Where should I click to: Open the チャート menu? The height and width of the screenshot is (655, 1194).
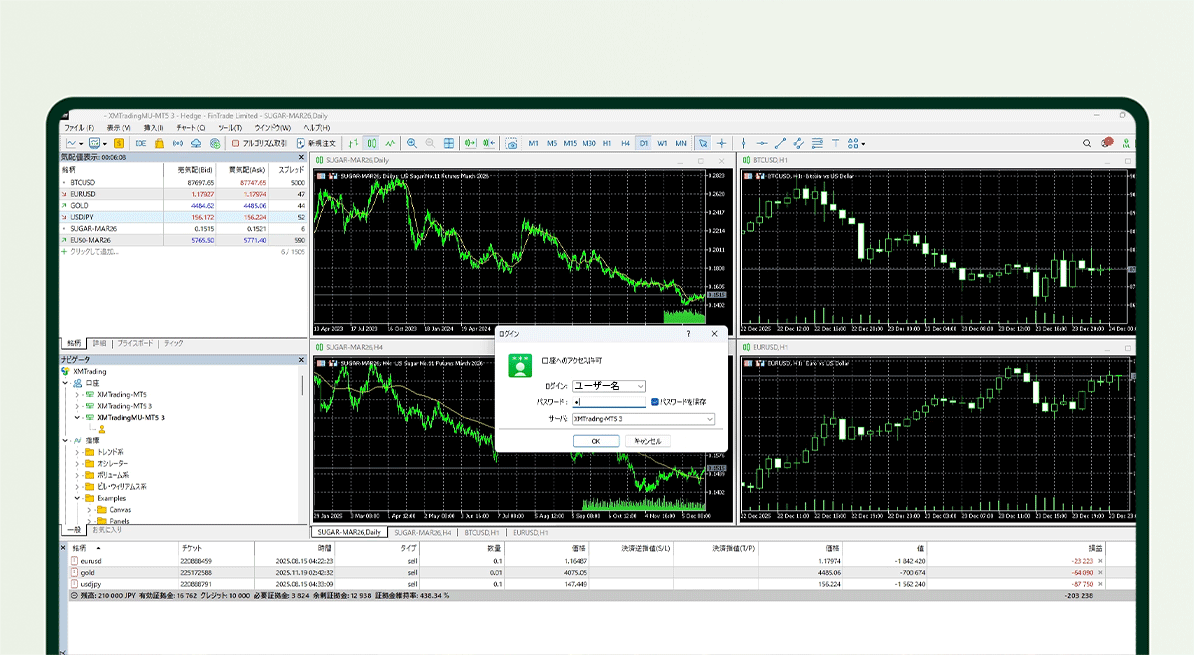coord(190,128)
